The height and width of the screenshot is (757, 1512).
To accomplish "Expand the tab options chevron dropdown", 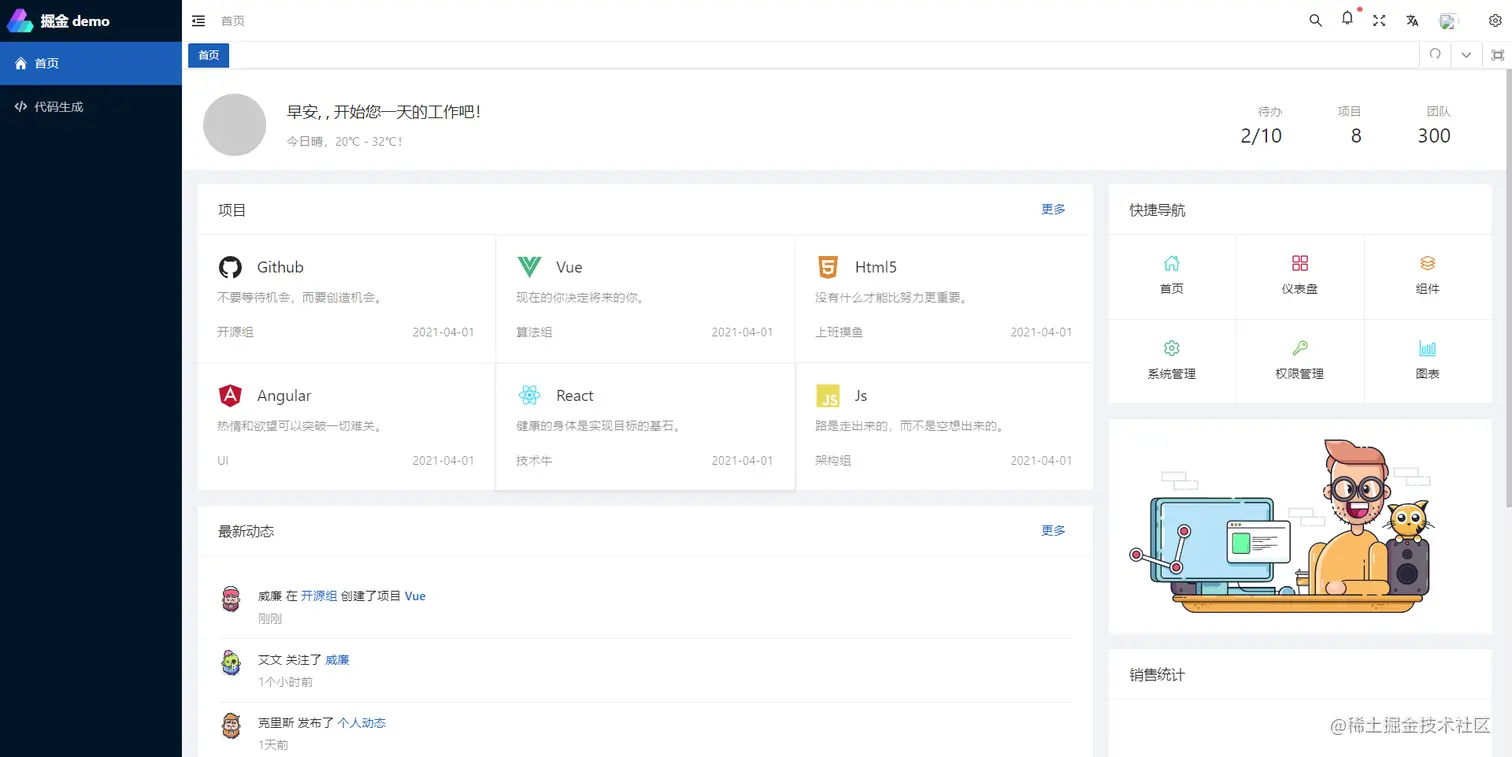I will point(1466,55).
